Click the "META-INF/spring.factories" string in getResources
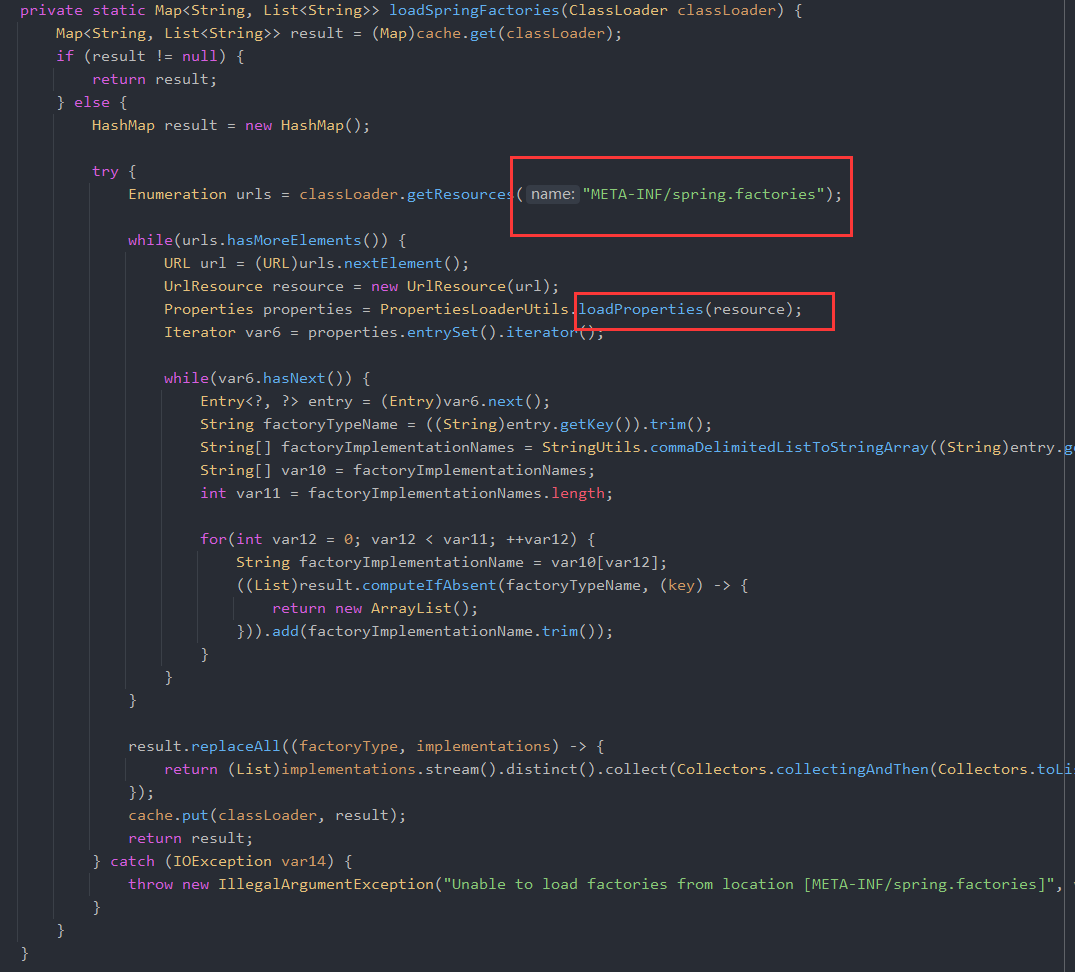Viewport: 1075px width, 972px height. click(704, 194)
